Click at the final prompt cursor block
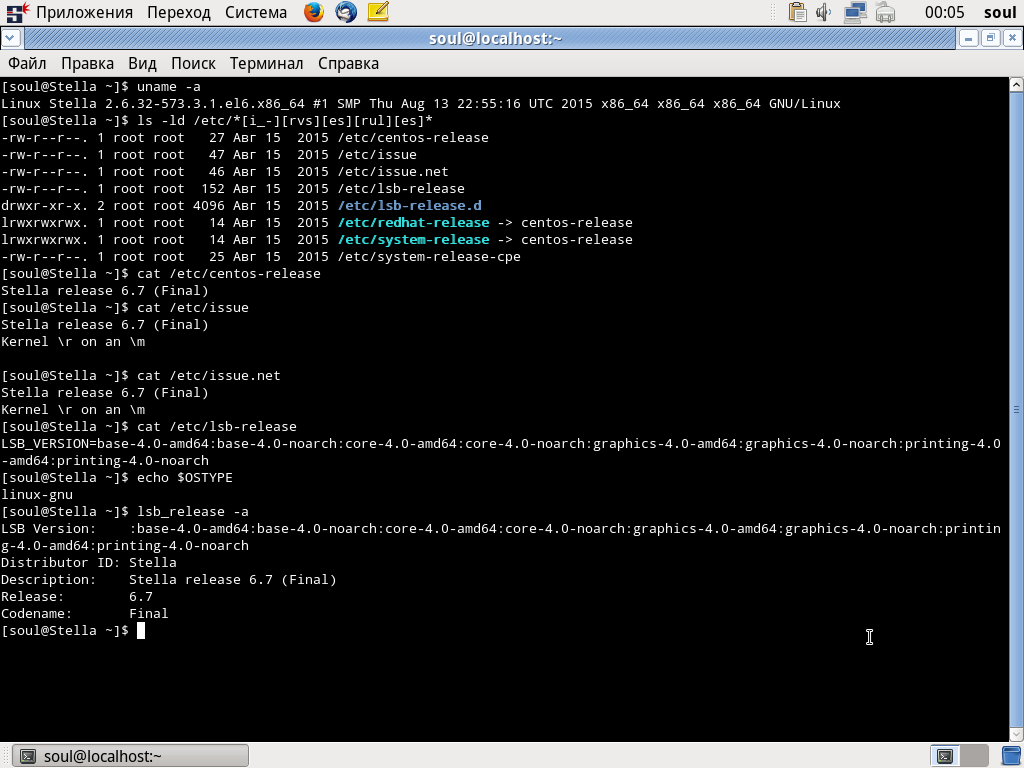 point(140,630)
